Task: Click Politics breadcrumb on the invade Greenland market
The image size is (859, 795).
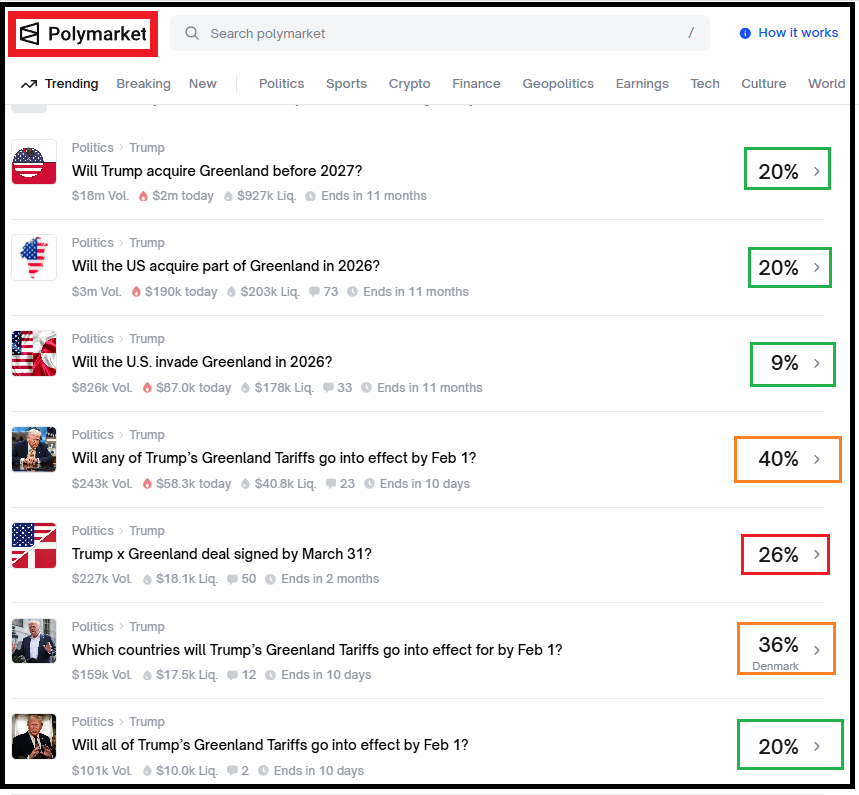Action: (93, 339)
